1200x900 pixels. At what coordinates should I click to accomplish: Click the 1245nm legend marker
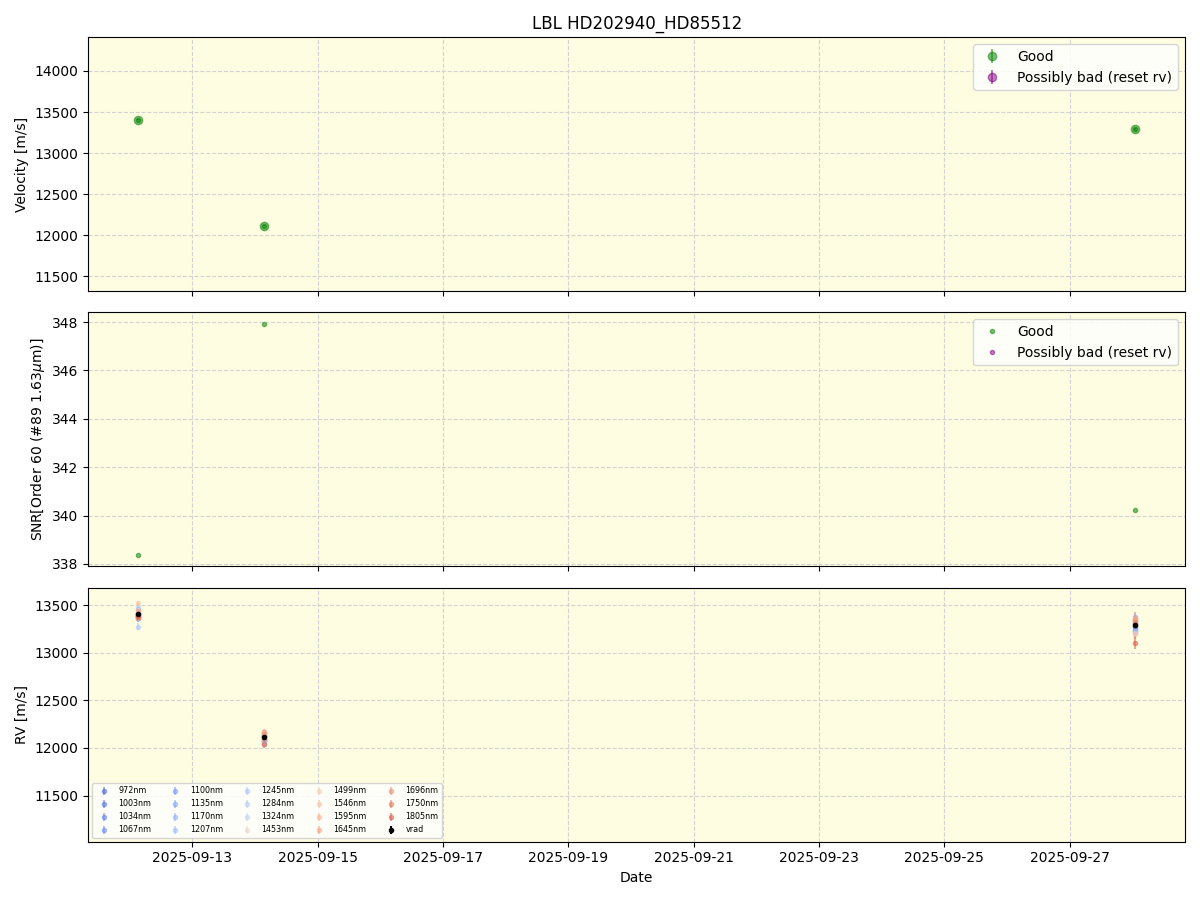coord(247,791)
